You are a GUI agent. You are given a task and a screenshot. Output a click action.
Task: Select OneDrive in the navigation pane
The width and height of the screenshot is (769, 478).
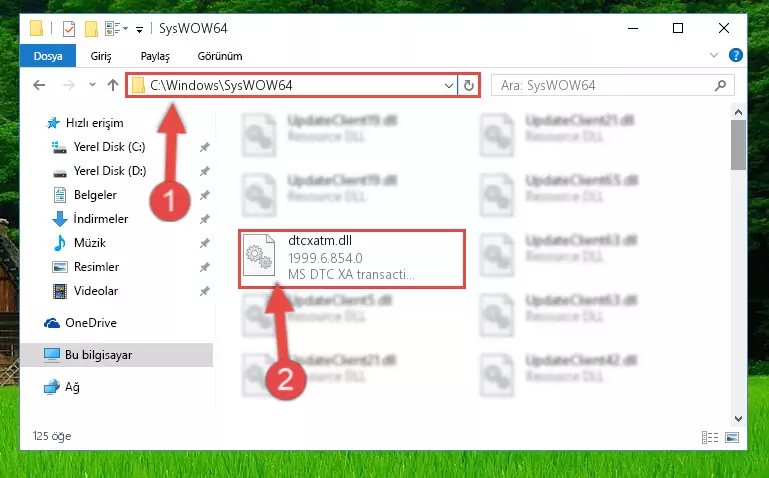tap(91, 323)
